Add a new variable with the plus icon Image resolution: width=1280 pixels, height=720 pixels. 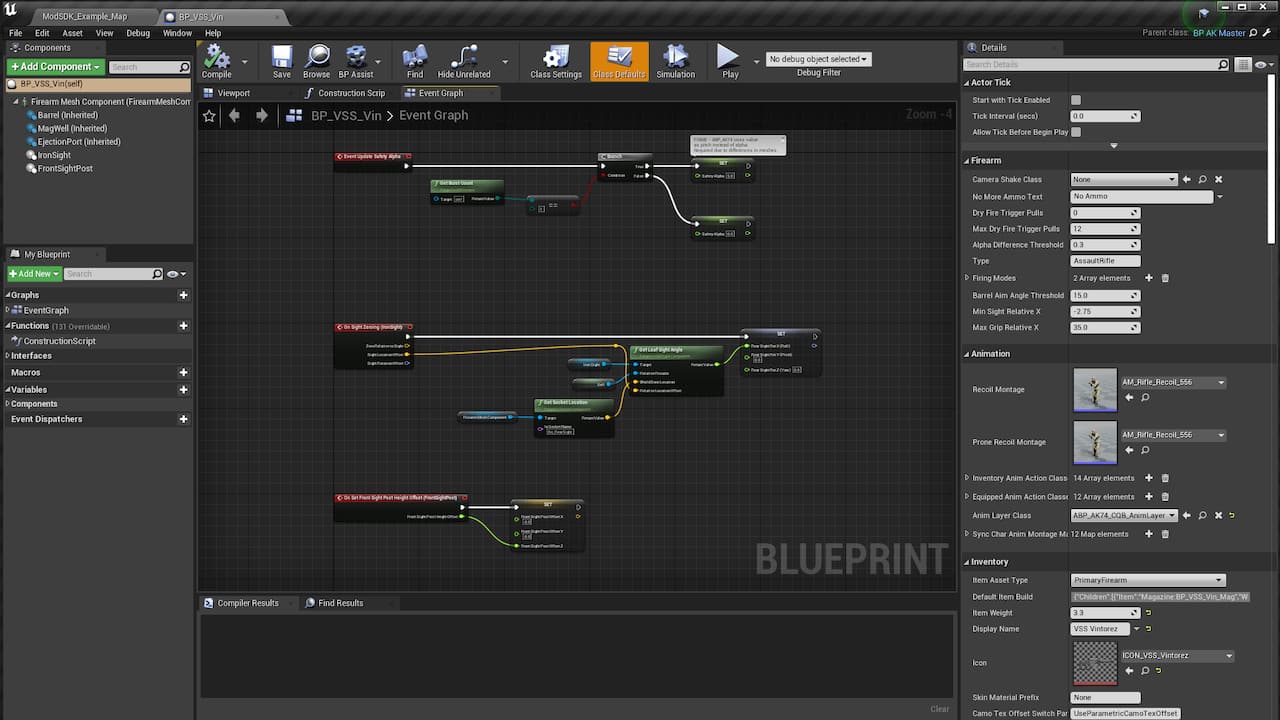tap(183, 389)
